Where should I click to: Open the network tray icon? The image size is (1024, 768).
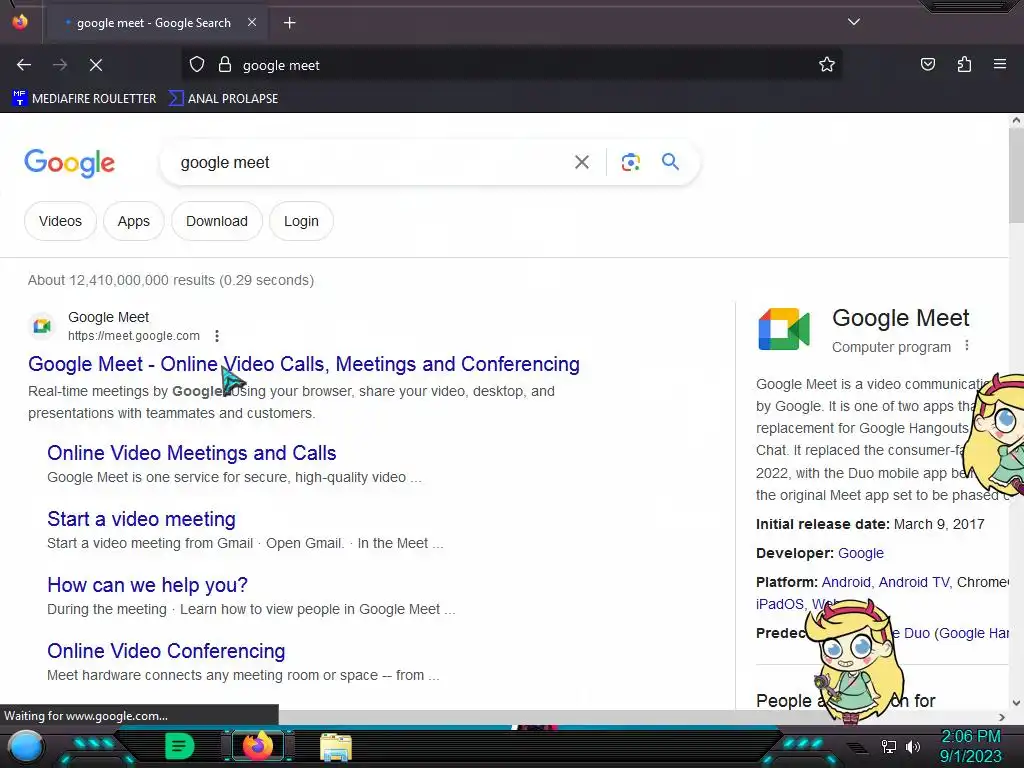pos(889,746)
